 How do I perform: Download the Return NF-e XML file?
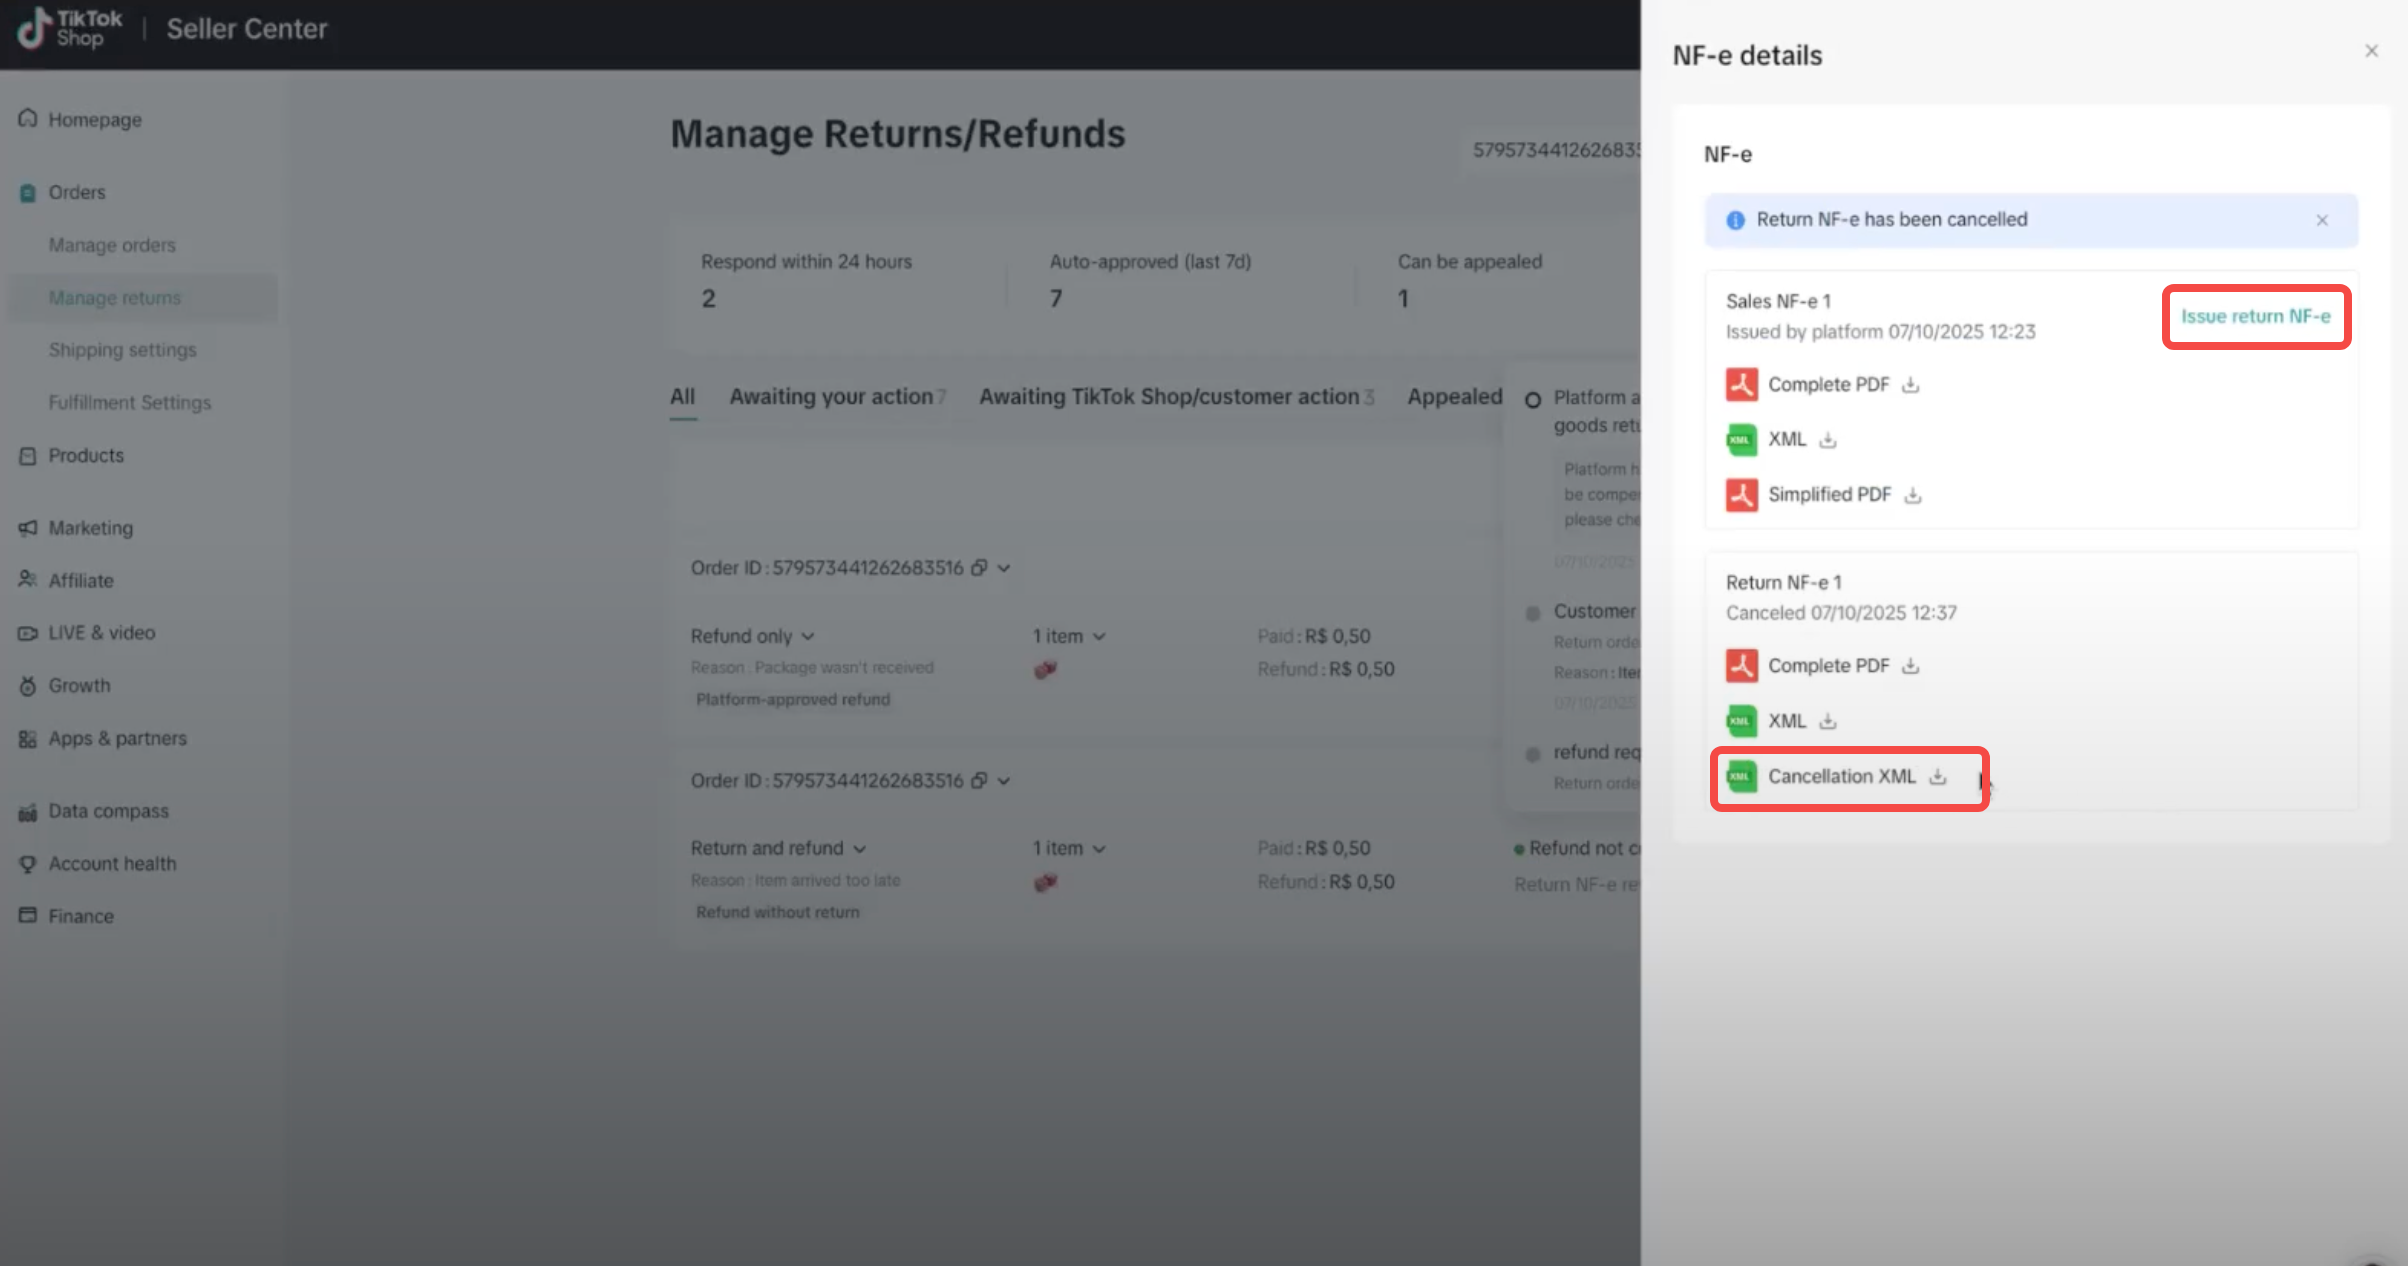coord(1827,721)
